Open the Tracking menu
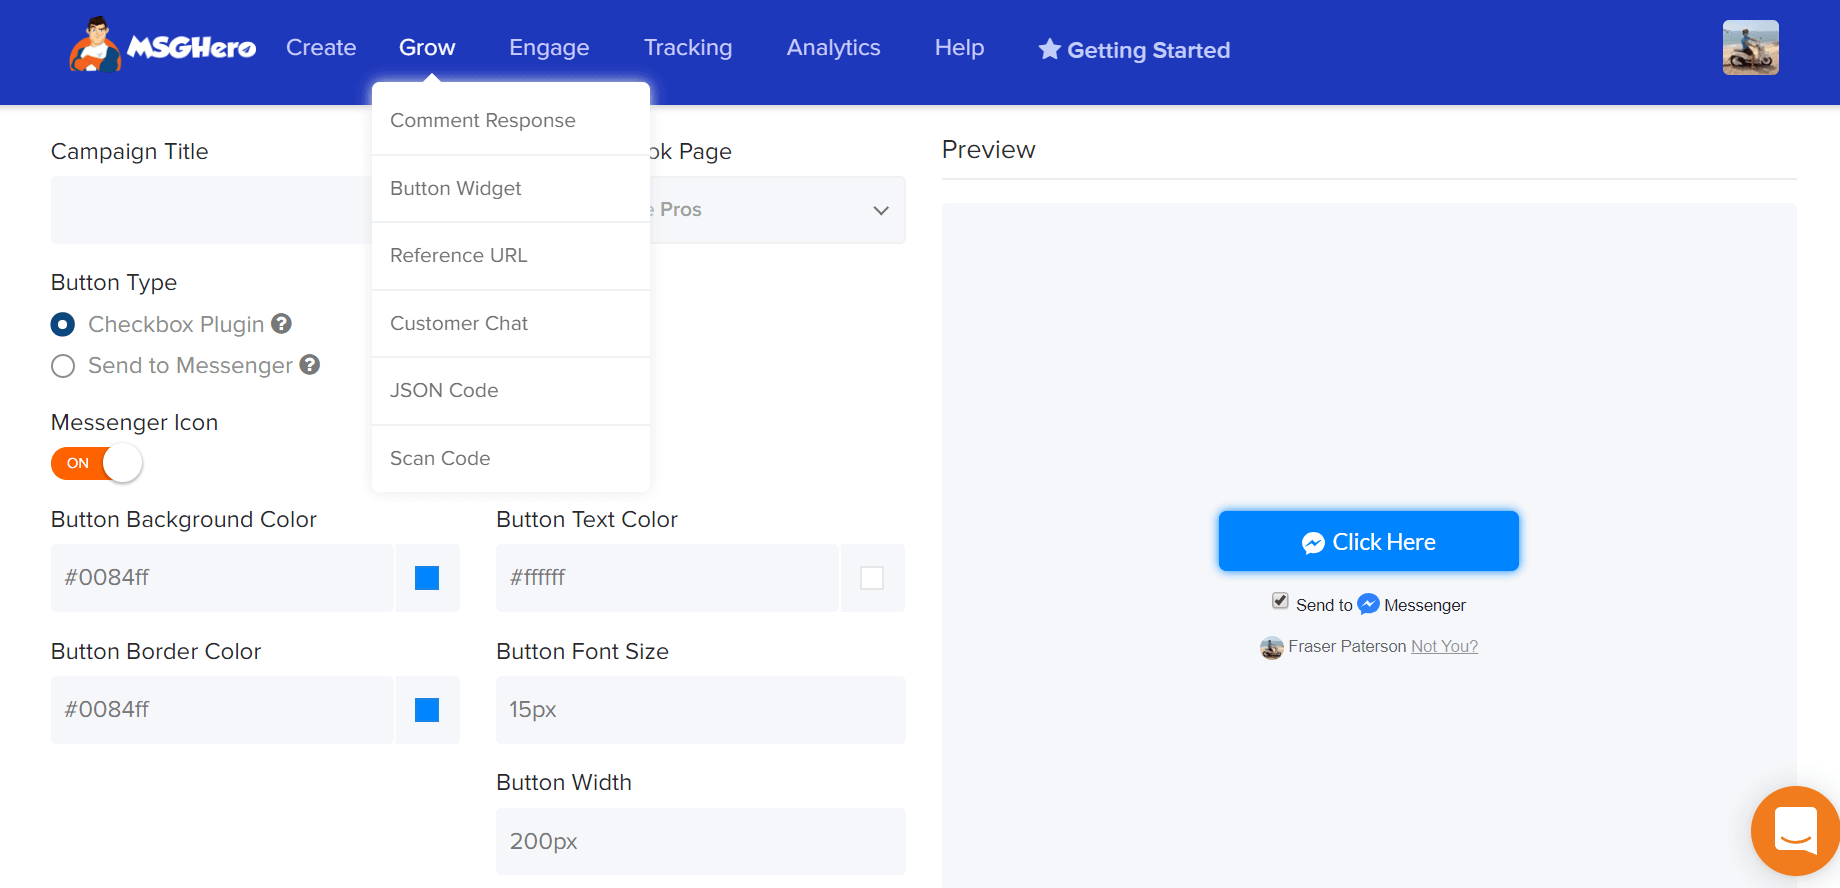The height and width of the screenshot is (888, 1840). point(688,48)
